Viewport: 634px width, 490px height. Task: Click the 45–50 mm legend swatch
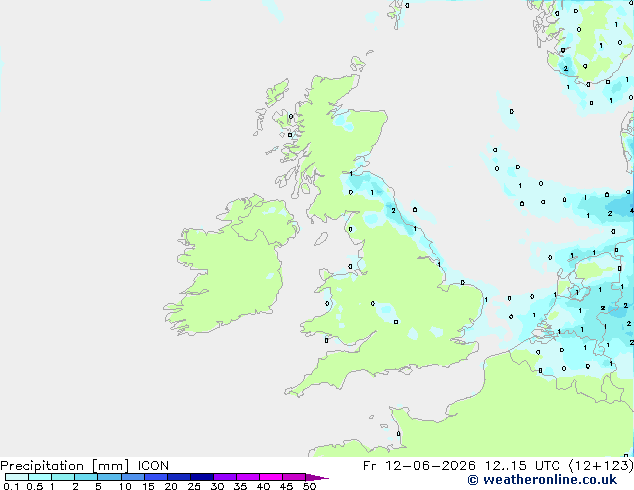294,477
